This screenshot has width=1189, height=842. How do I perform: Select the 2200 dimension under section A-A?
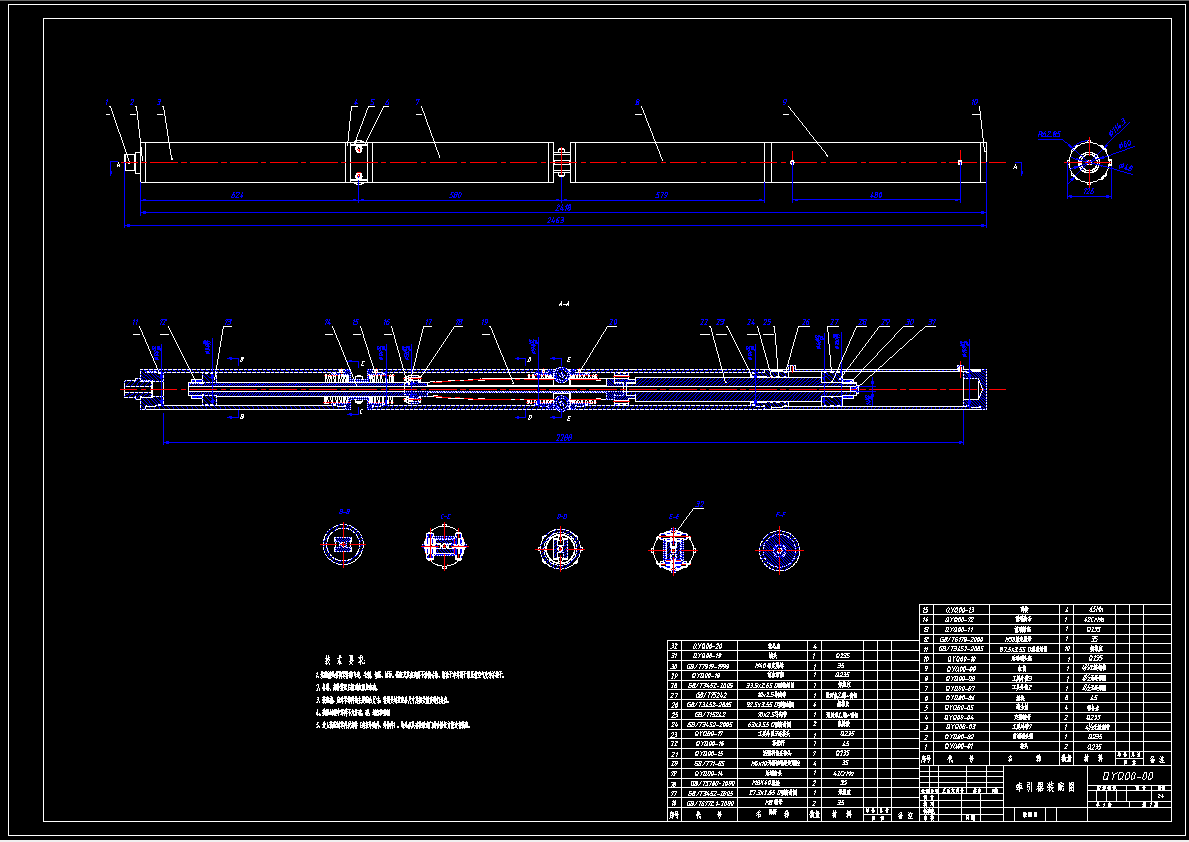(x=563, y=438)
